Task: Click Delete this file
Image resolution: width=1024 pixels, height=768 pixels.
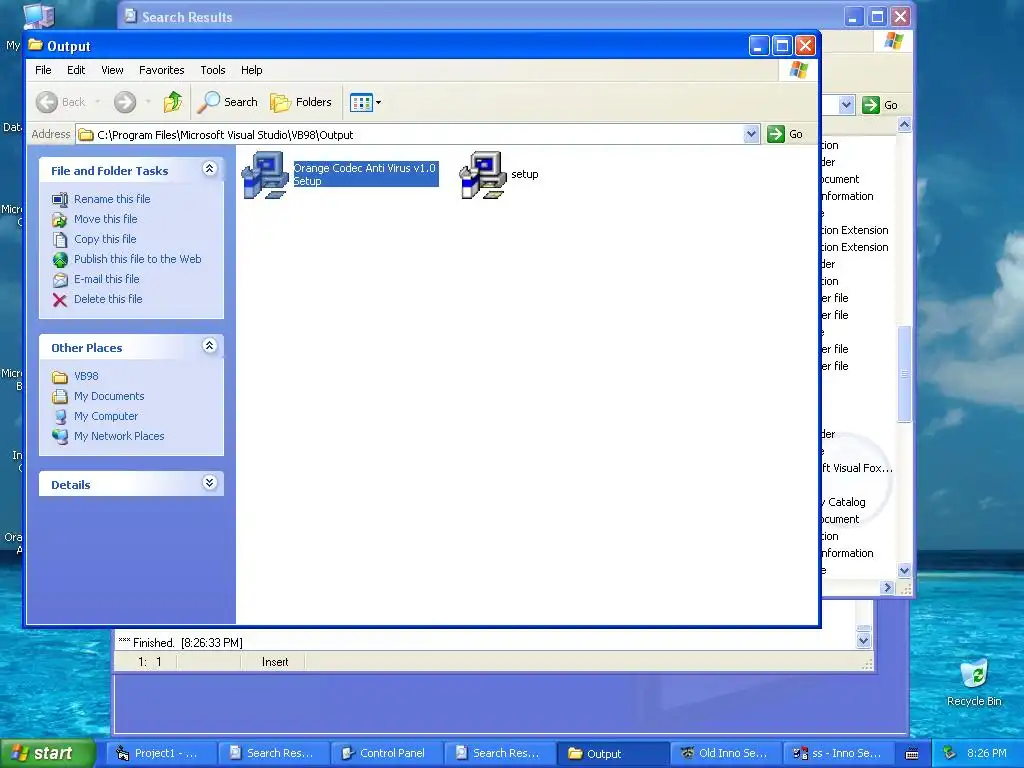Action: click(108, 299)
